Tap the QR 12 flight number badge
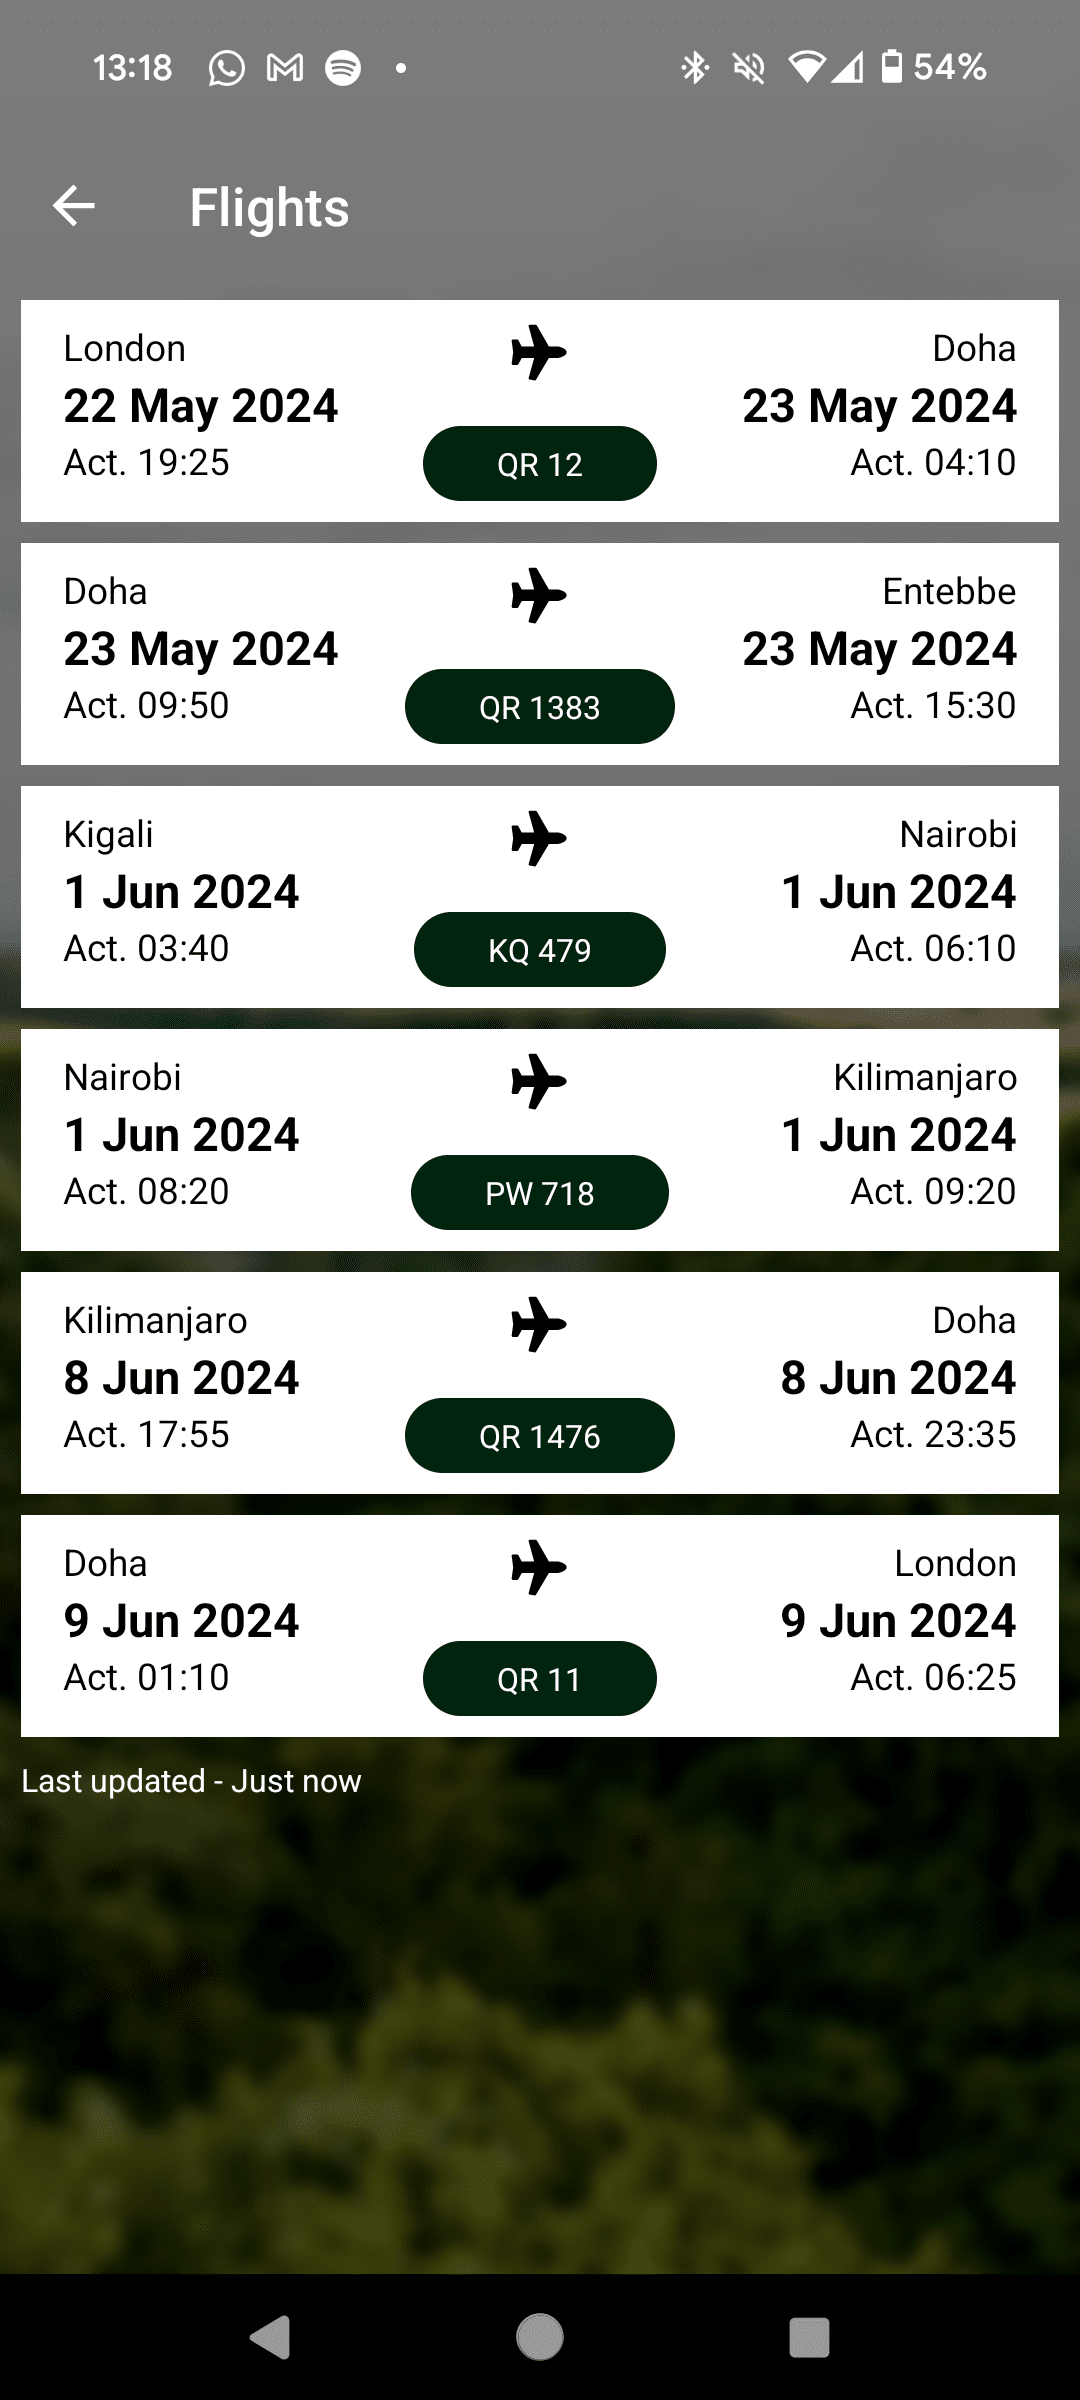The height and width of the screenshot is (2400, 1080). (540, 464)
